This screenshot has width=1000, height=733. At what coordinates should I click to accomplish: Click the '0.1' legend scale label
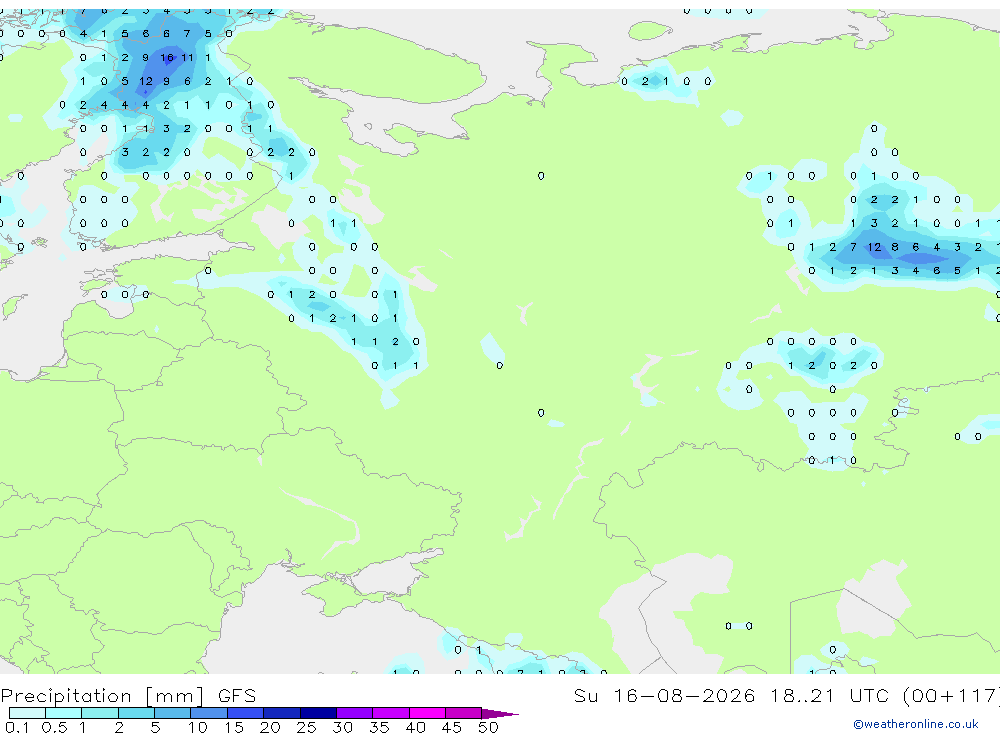17,727
